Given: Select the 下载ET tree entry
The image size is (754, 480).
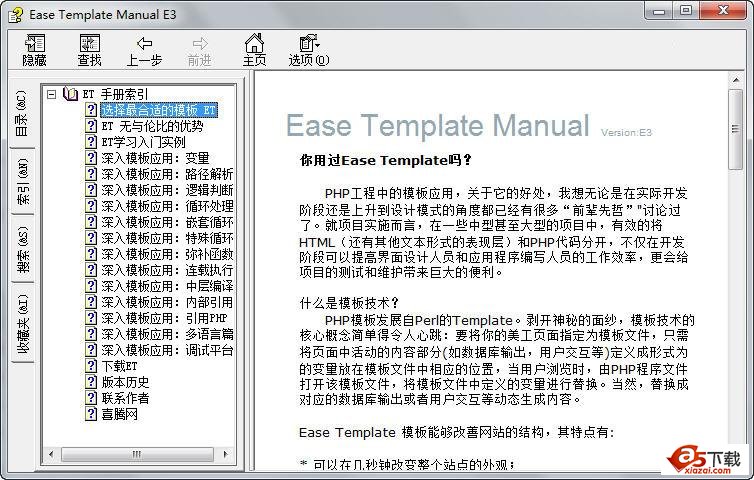Looking at the screenshot, I should pos(119,366).
